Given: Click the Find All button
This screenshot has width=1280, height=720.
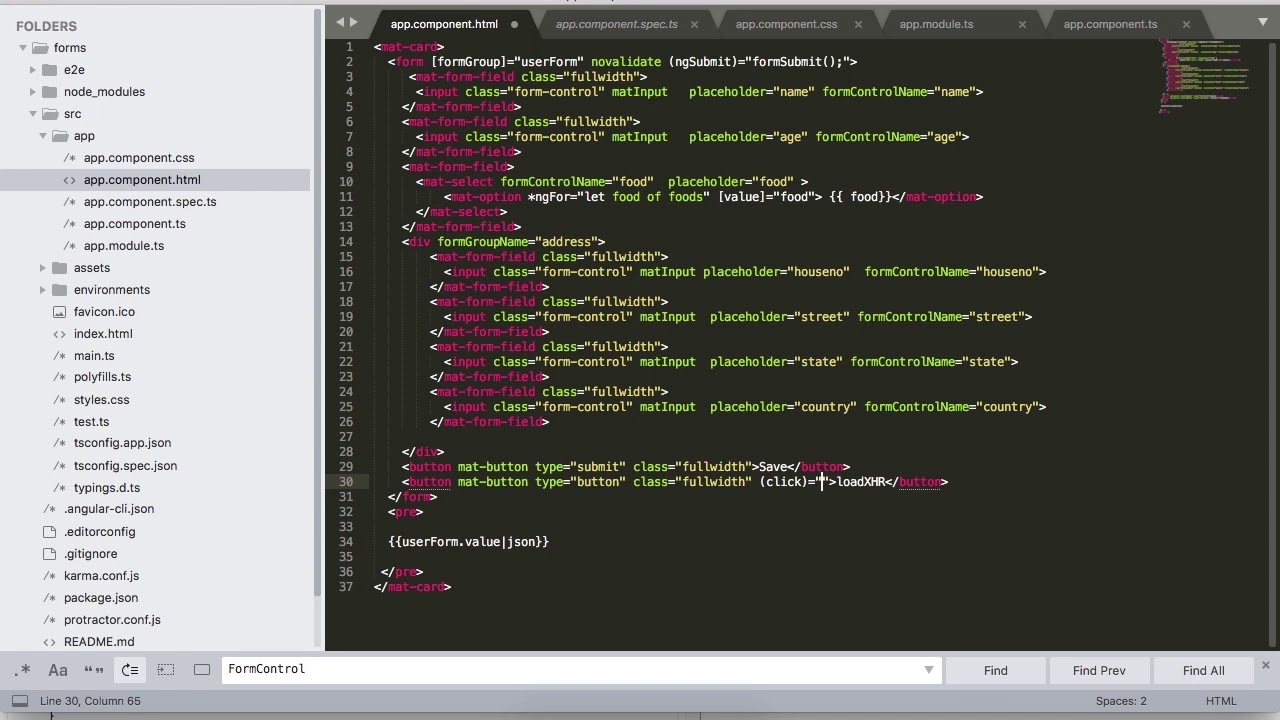Looking at the screenshot, I should pos(1203,670).
